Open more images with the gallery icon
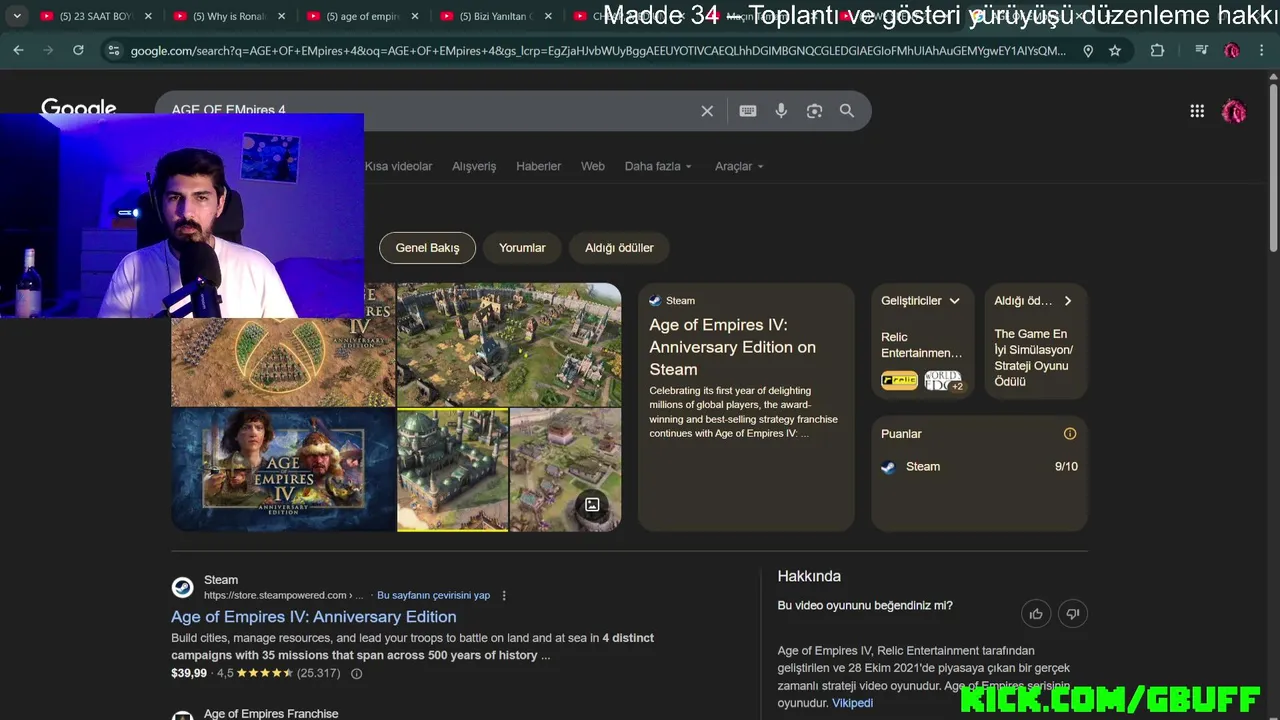This screenshot has height=720, width=1280. coord(592,505)
